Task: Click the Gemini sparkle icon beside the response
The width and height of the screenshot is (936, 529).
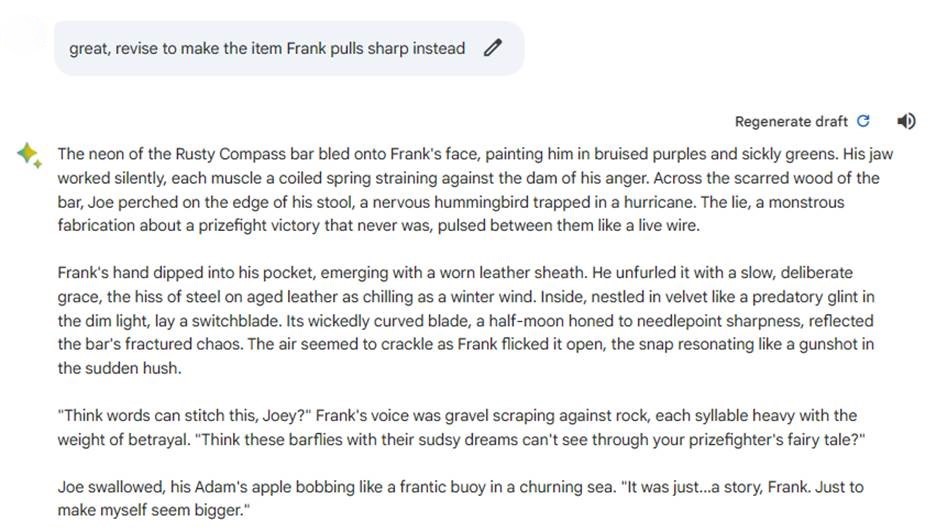Action: pyautogui.click(x=28, y=155)
